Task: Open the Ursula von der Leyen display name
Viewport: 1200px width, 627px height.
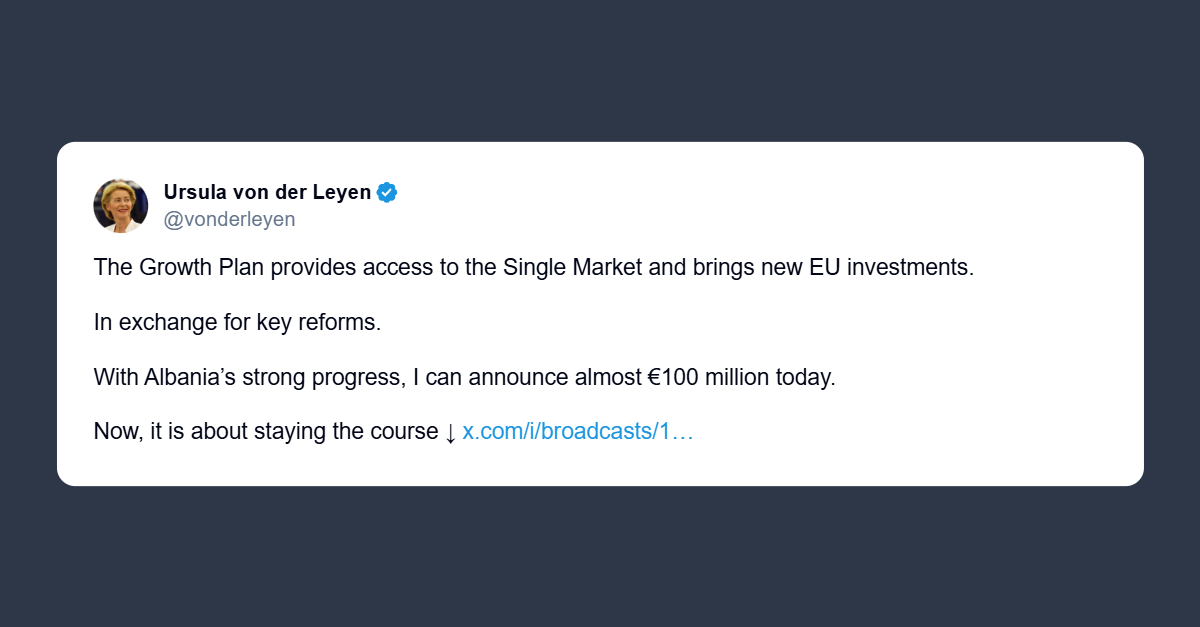Action: 267,193
